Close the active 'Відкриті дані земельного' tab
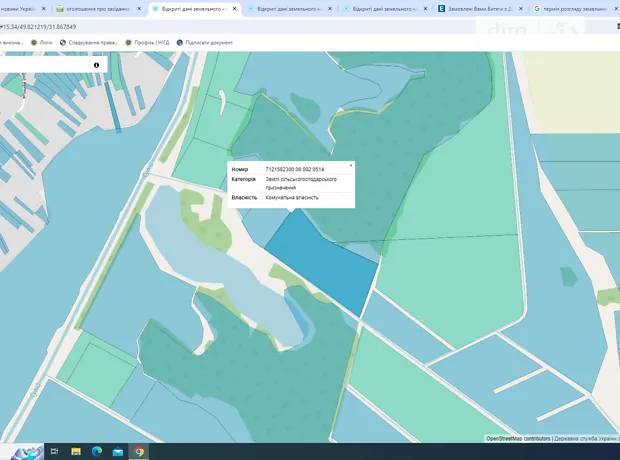Screen dimensions: 620x460 234,8
